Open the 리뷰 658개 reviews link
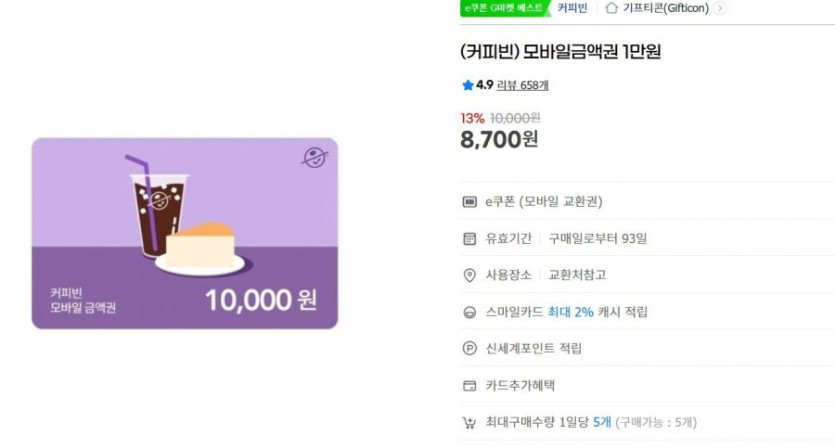 click(x=522, y=85)
